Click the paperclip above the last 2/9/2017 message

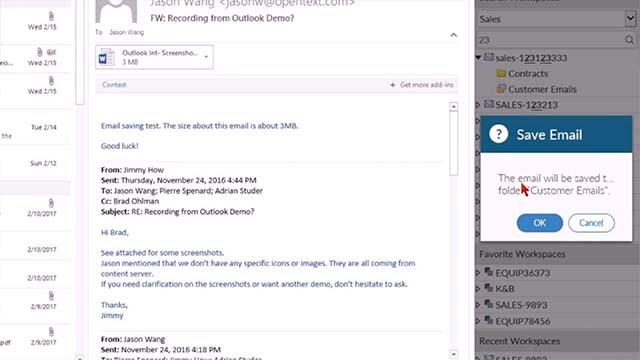pos(51,331)
